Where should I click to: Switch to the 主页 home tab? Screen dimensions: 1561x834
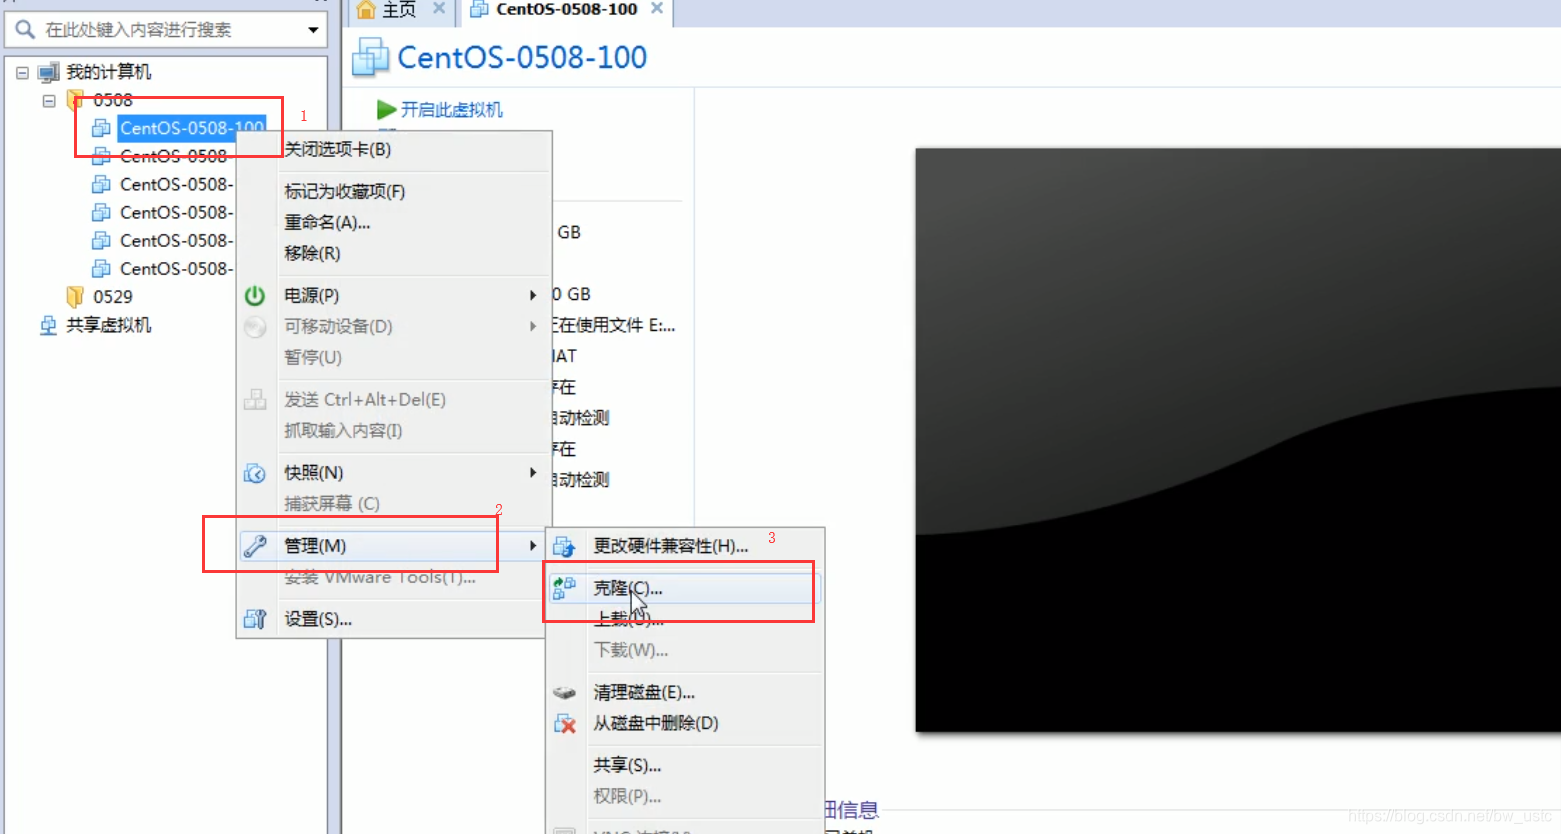(399, 10)
